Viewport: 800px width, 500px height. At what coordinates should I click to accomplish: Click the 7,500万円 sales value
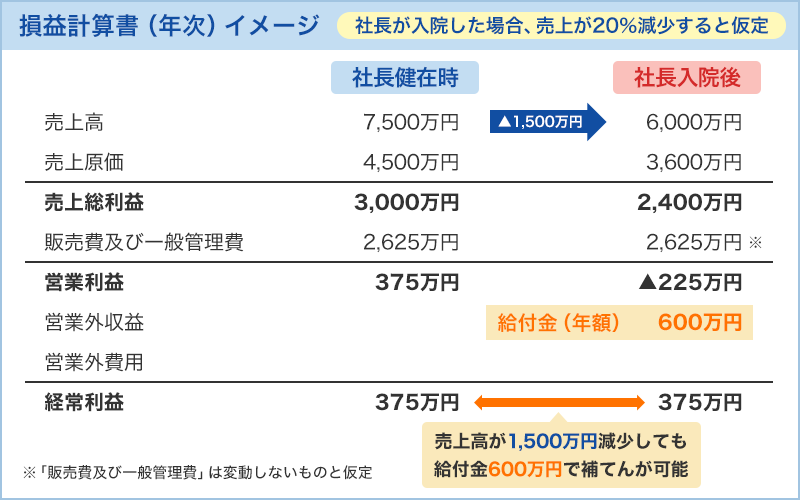coord(411,122)
